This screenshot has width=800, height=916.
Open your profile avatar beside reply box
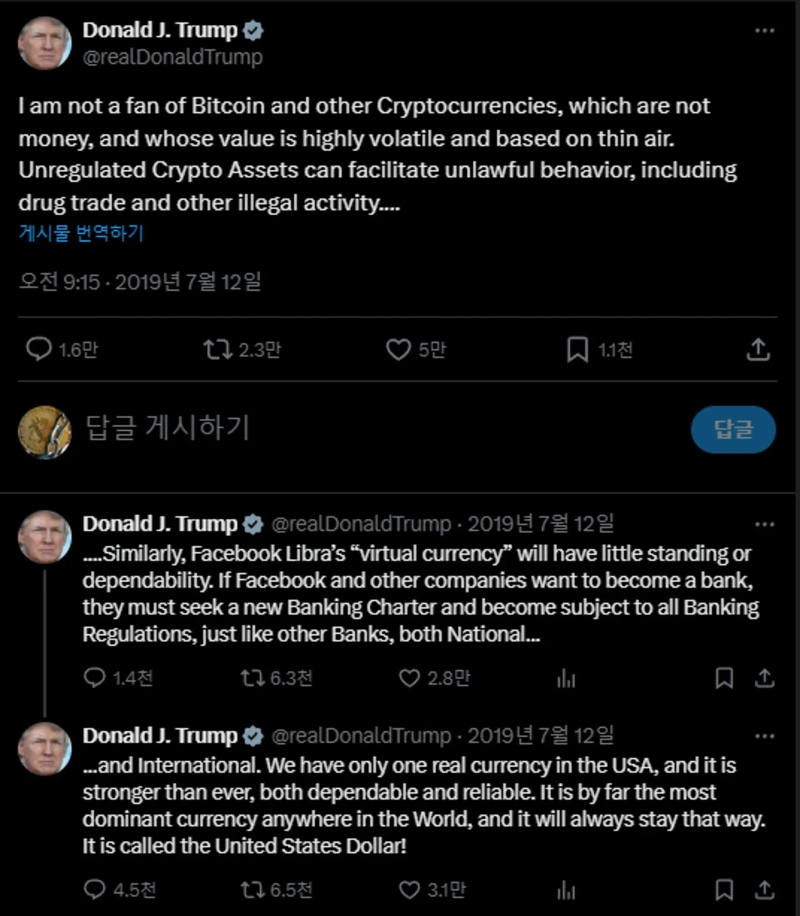[x=45, y=430]
